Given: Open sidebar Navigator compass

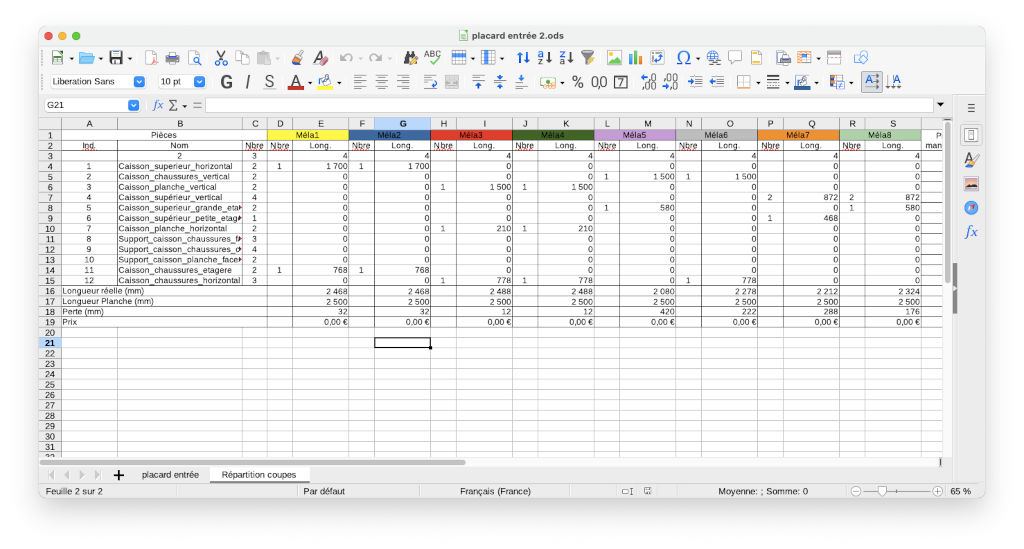Looking at the screenshot, I should 971,208.
